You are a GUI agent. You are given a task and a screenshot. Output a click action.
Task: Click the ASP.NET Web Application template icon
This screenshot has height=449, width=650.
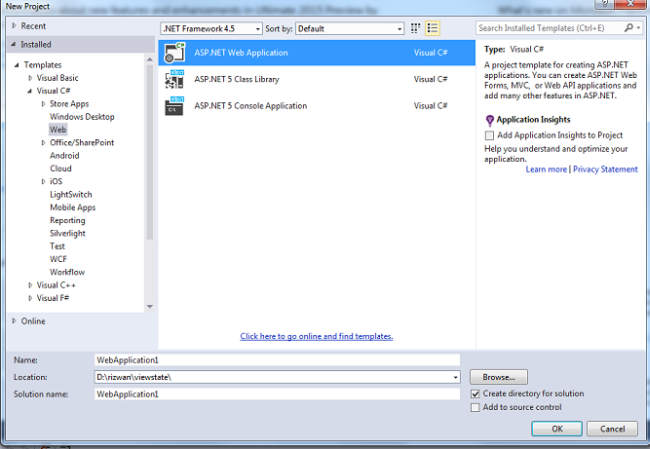175,53
